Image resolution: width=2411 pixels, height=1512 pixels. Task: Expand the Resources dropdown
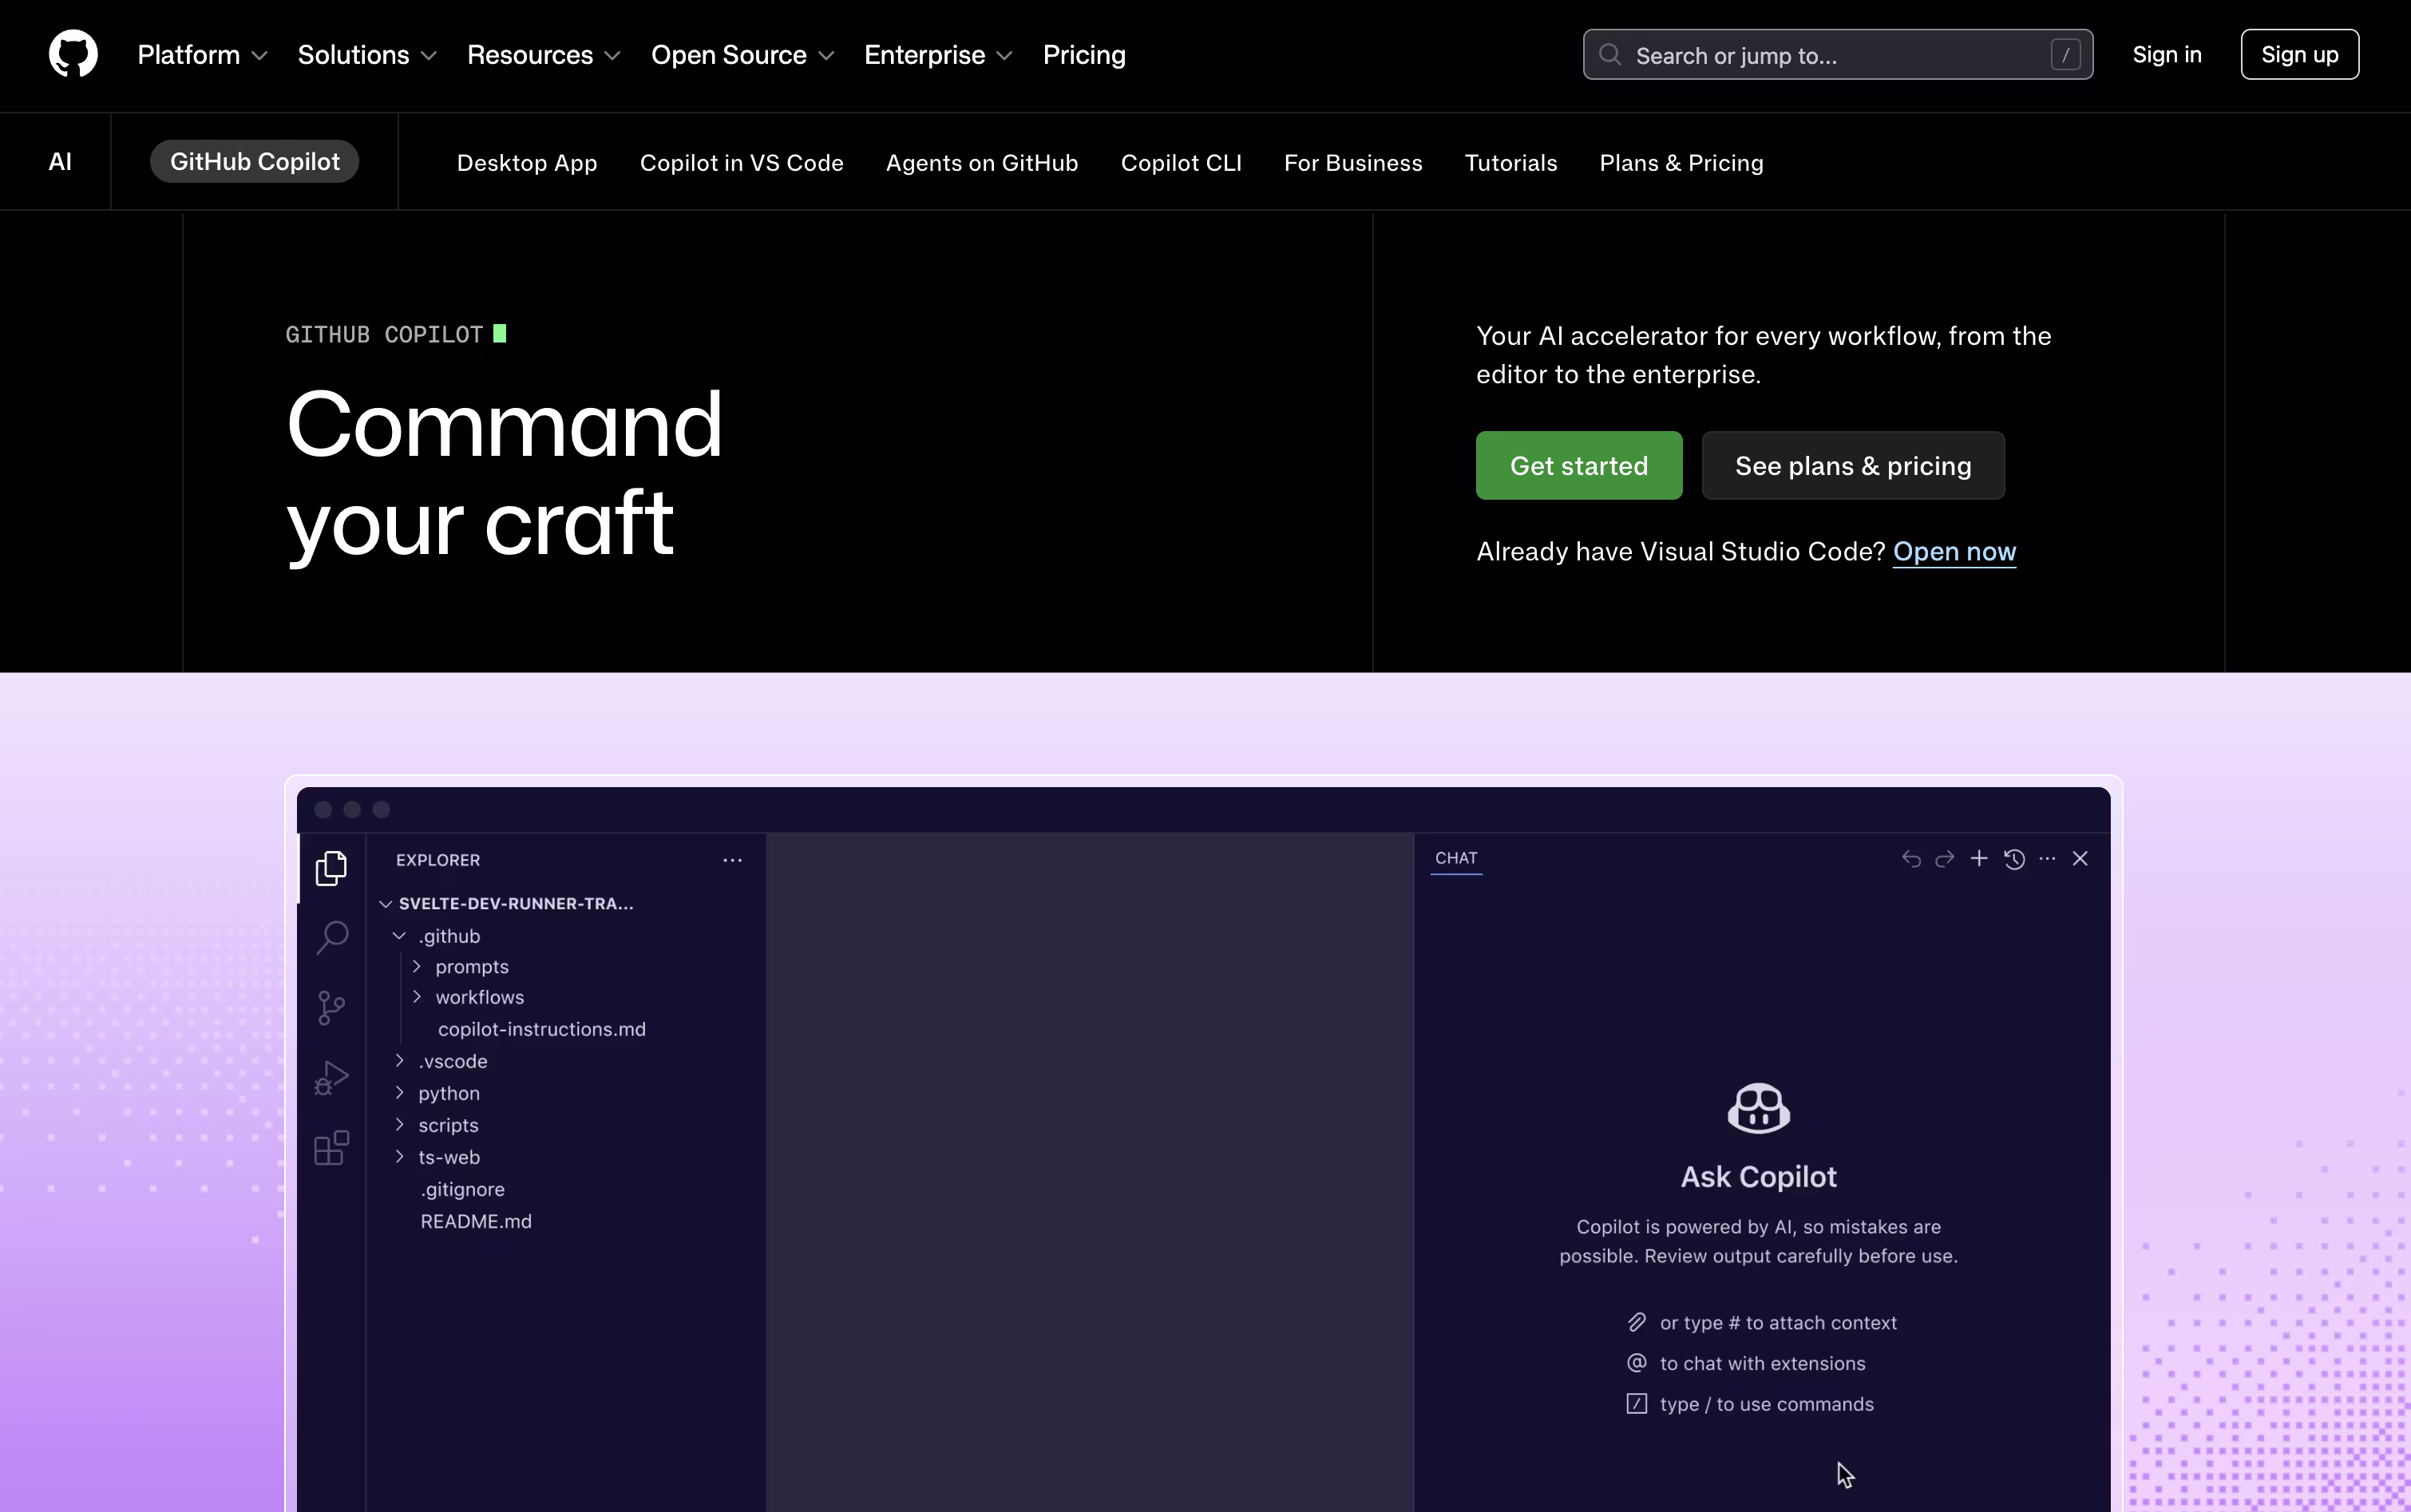544,55
